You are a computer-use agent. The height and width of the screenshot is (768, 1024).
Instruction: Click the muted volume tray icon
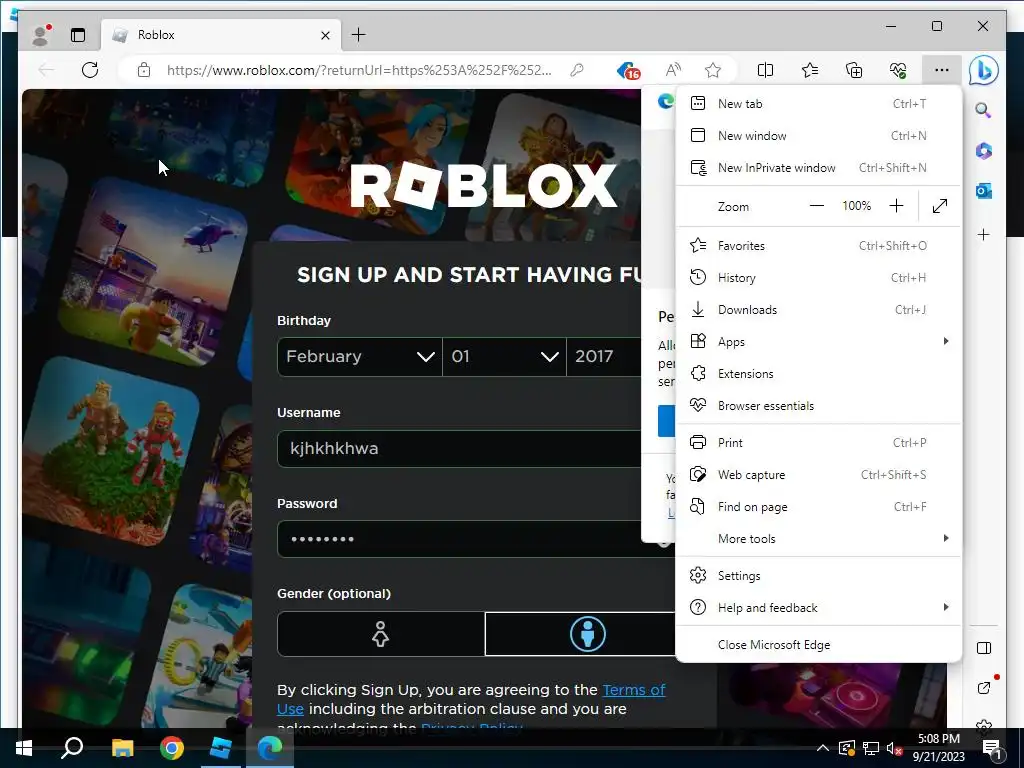[894, 748]
